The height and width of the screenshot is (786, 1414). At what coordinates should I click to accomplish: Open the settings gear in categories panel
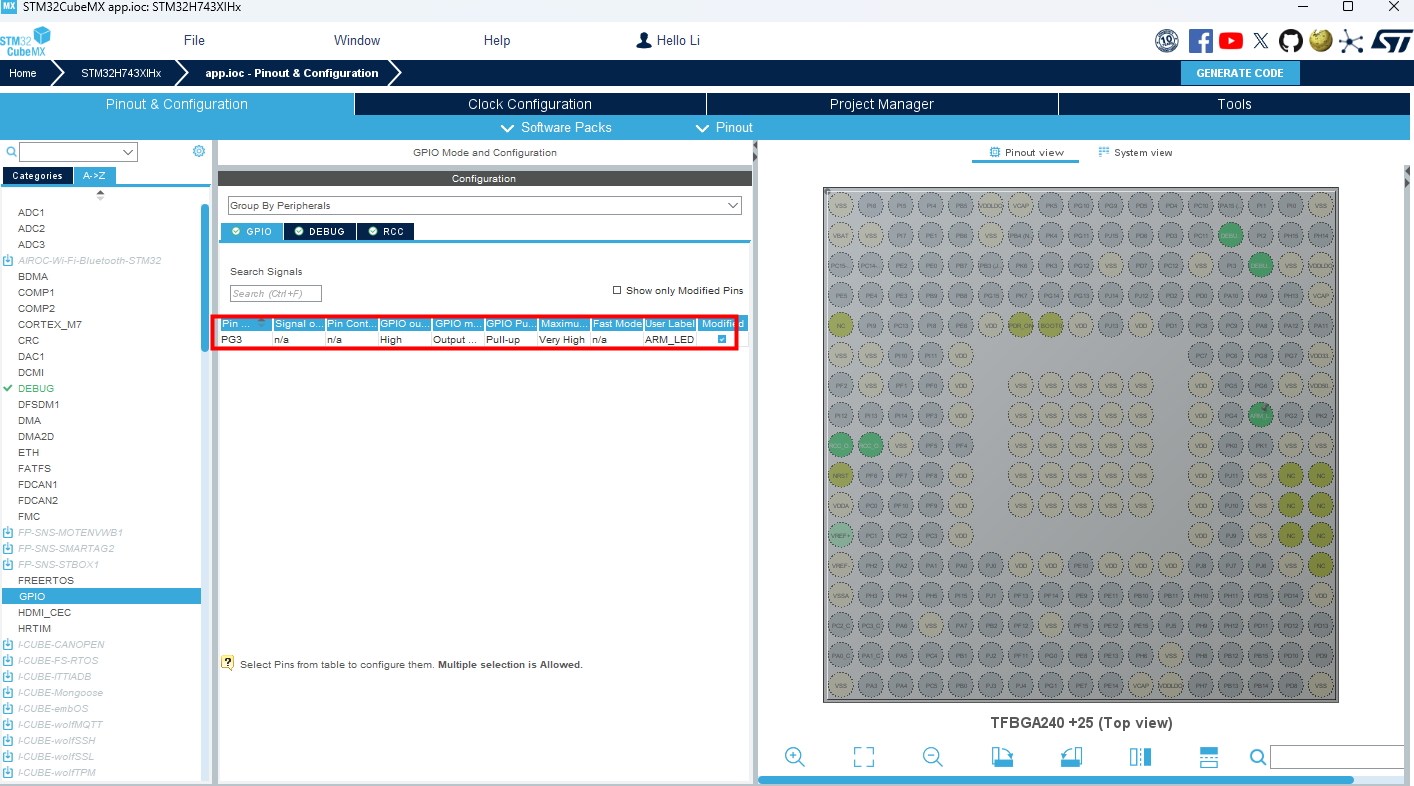click(x=199, y=151)
